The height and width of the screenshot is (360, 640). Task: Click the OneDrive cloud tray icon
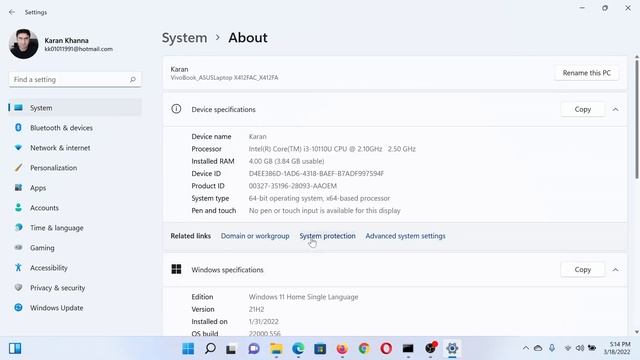coord(538,348)
